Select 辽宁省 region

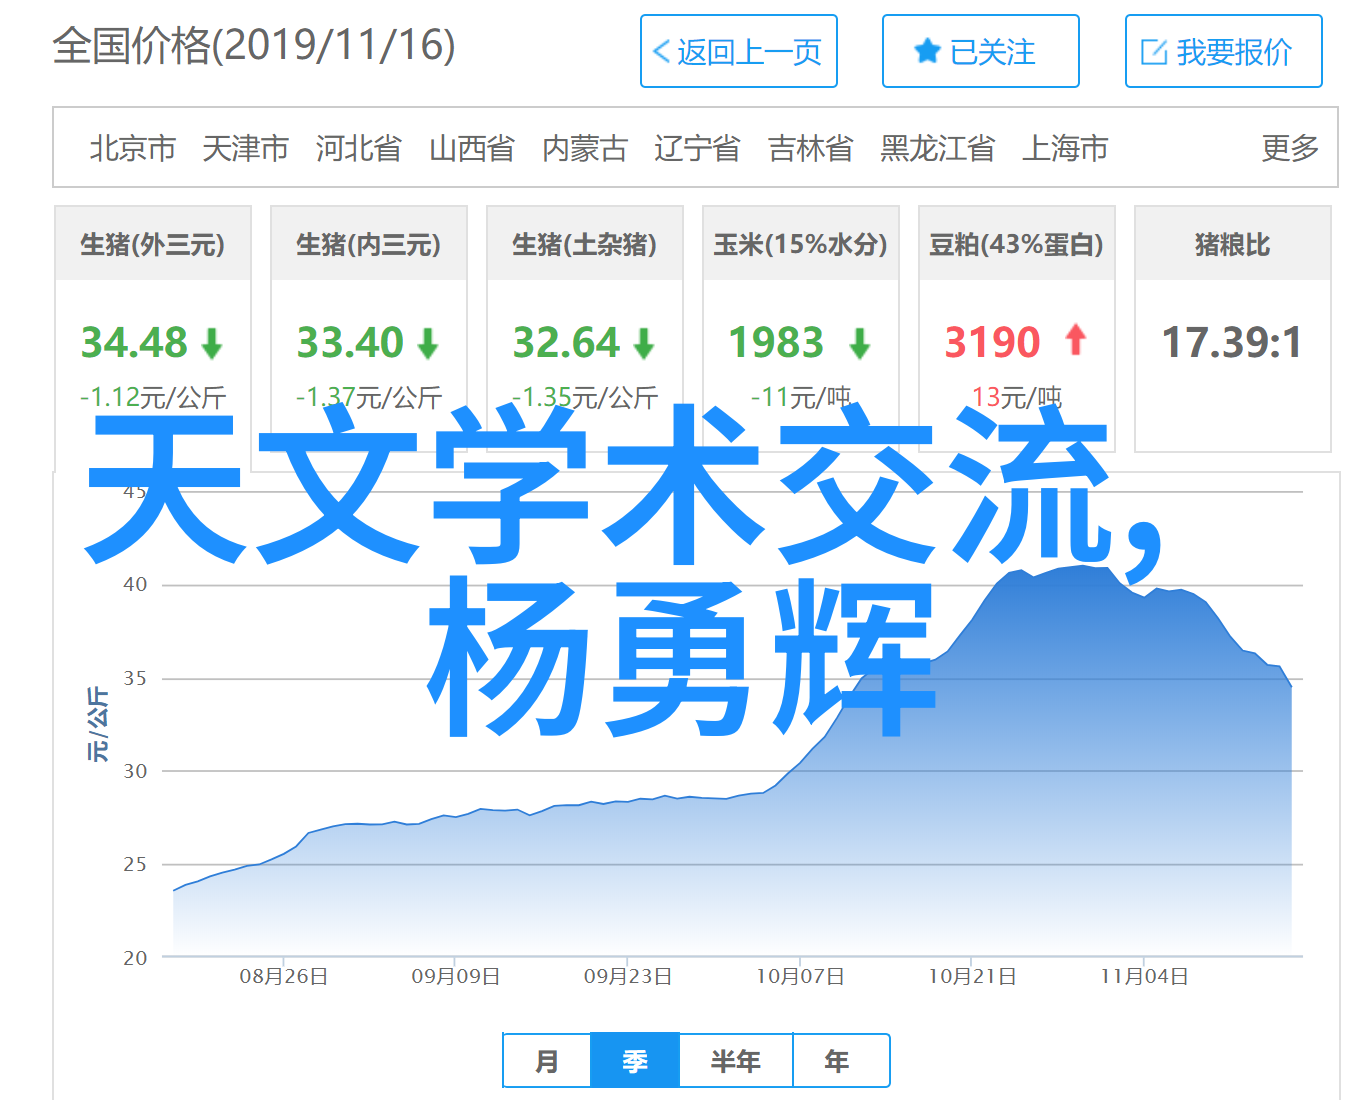tap(698, 148)
